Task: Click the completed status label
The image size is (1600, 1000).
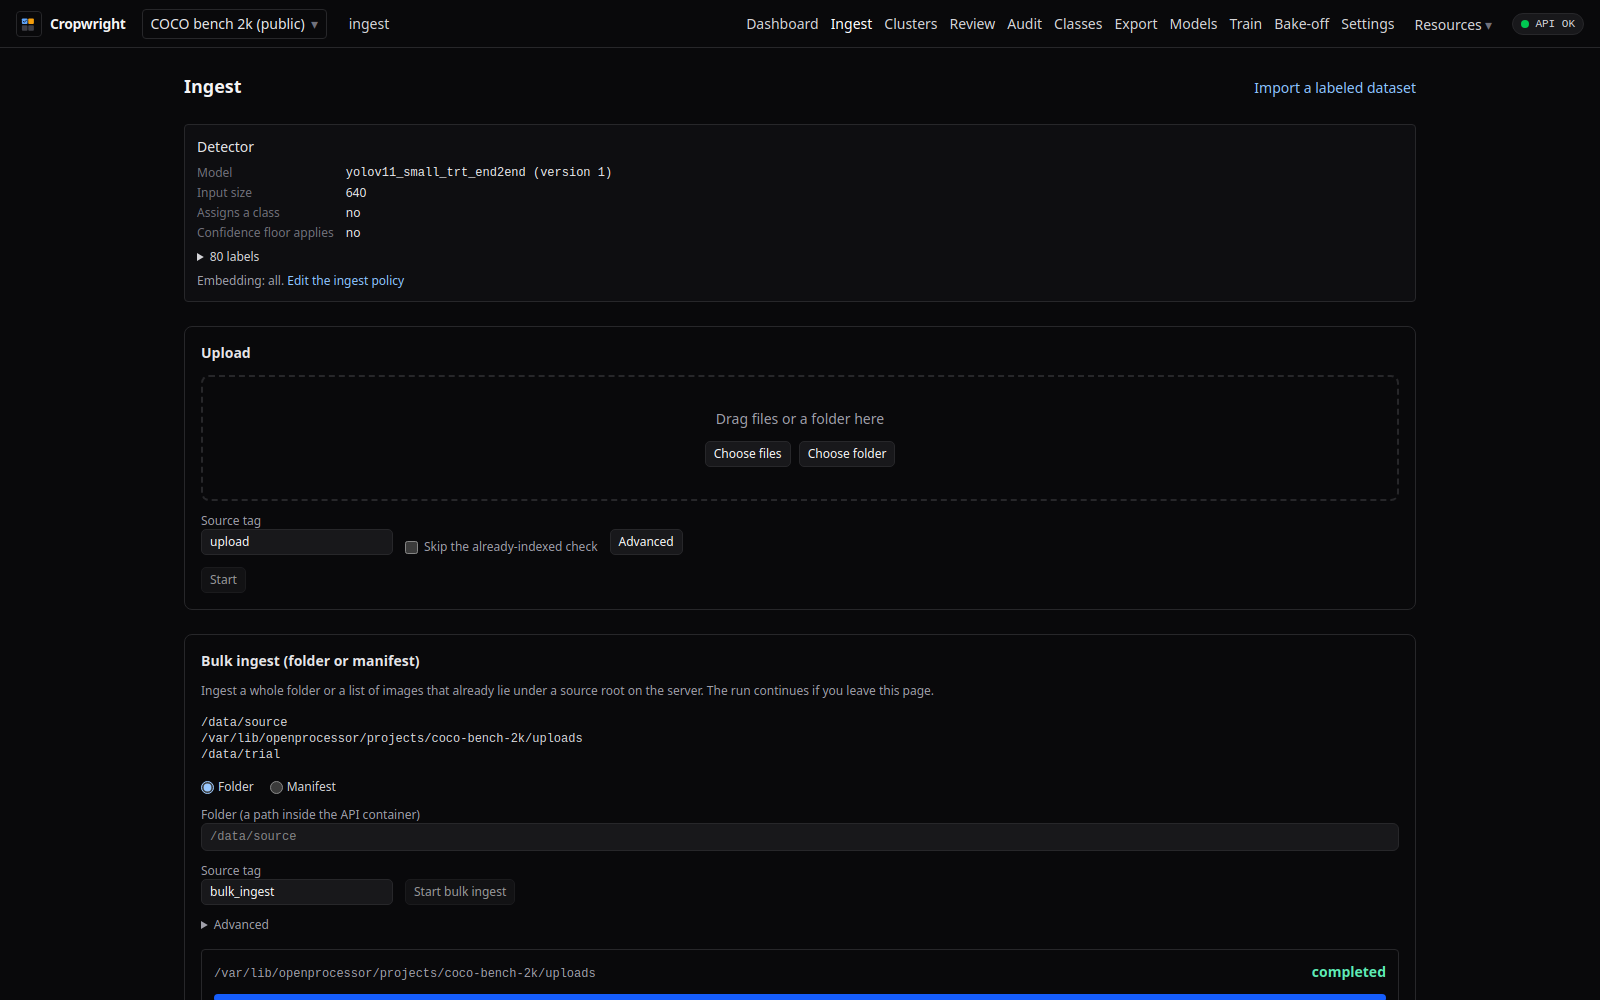Action: coord(1348,972)
